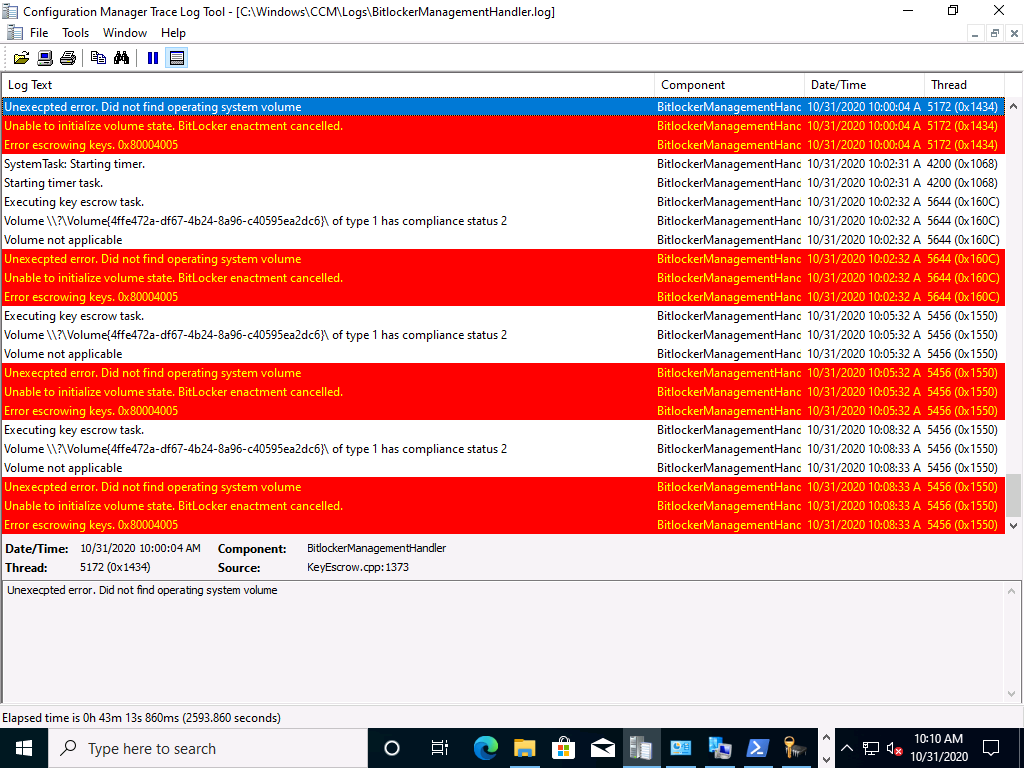The height and width of the screenshot is (768, 1024).
Task: Click the Trace Log Tool title bar icon
Action: 10,11
